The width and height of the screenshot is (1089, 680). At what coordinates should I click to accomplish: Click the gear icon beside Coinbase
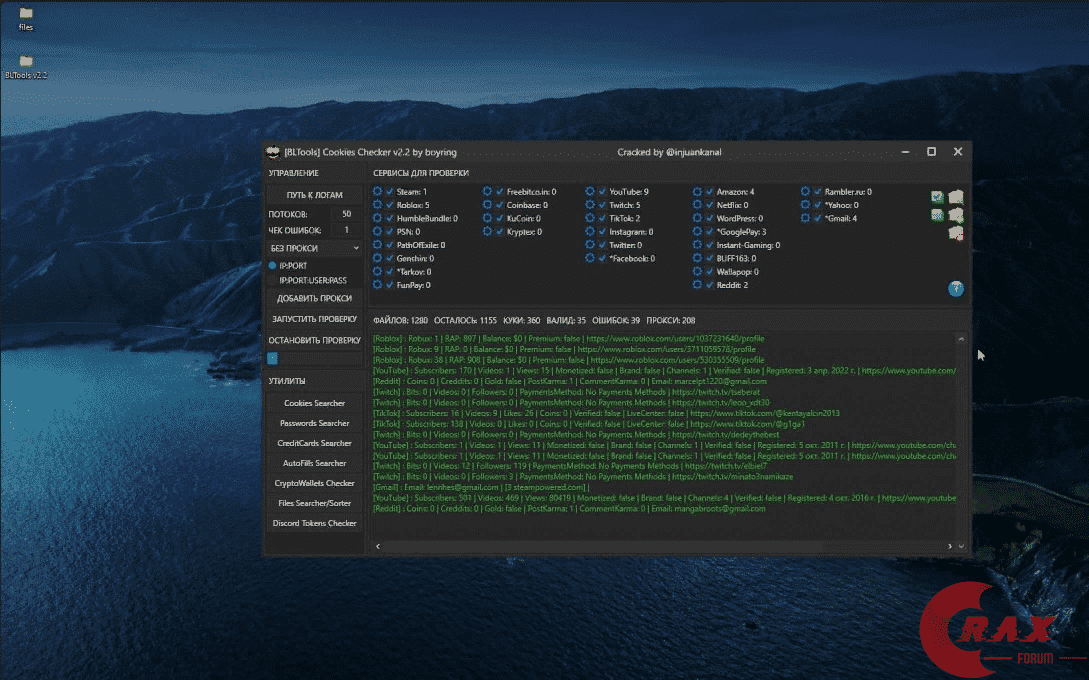click(487, 205)
